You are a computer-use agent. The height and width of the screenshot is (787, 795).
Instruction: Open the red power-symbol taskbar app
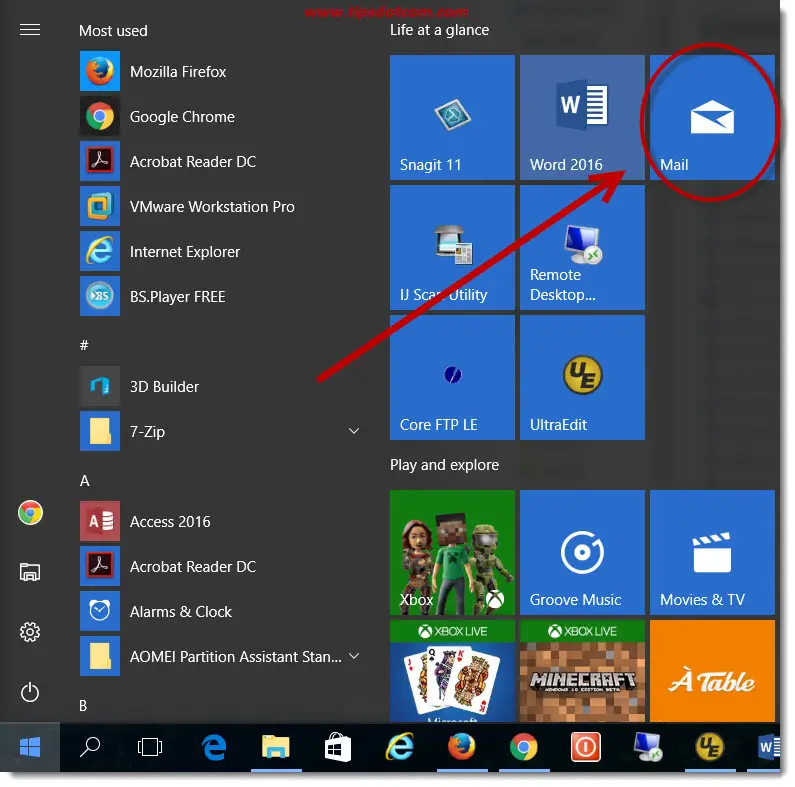(x=586, y=747)
